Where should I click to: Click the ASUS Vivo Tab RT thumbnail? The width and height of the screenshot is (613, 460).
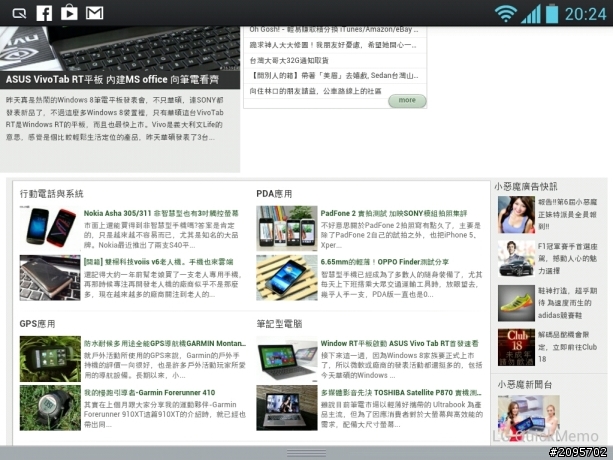[287, 359]
